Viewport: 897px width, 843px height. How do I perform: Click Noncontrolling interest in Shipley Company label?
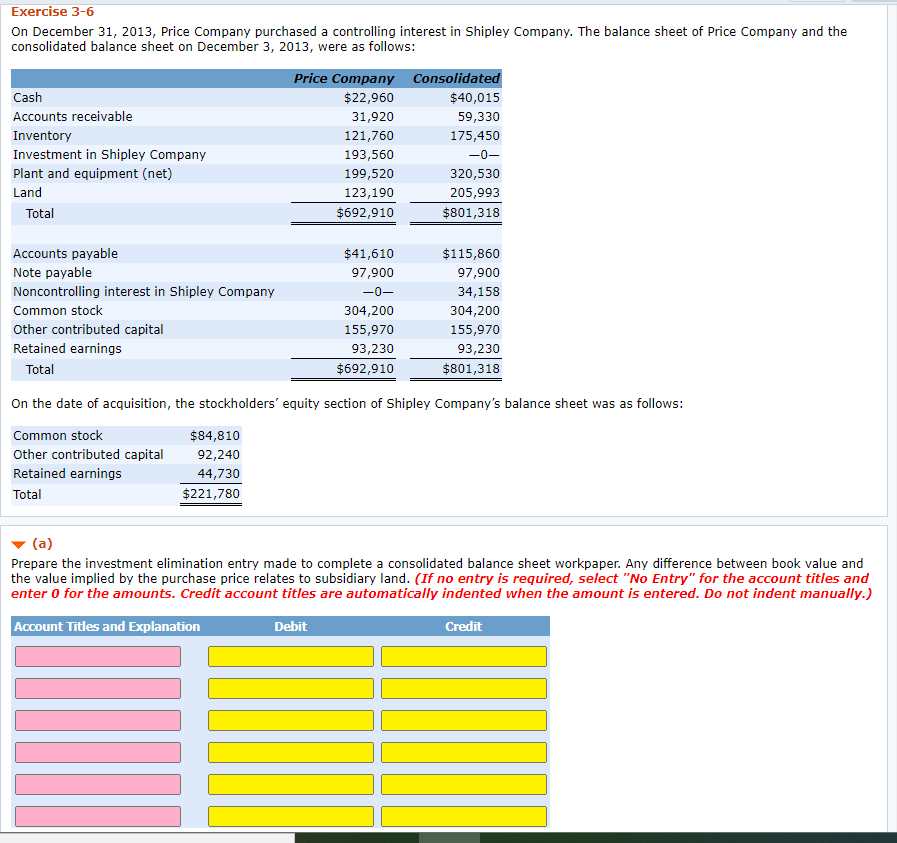[x=144, y=292]
